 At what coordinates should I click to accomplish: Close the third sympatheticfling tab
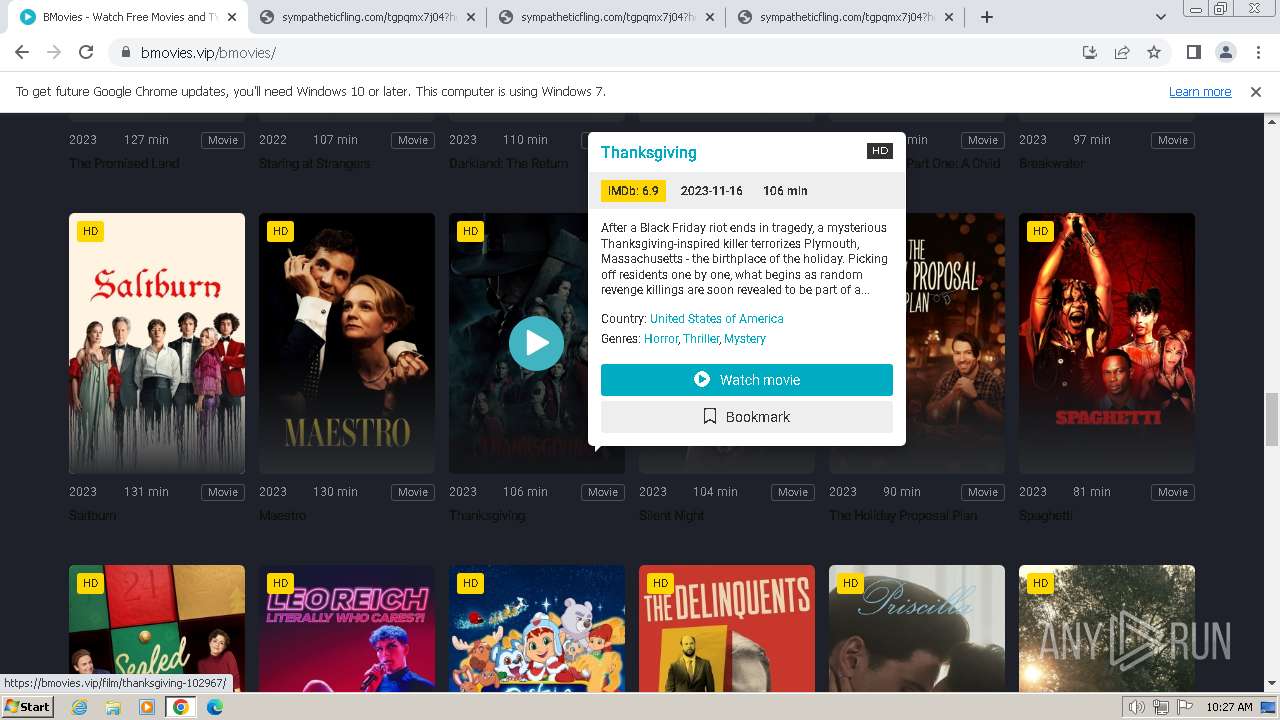pos(949,17)
